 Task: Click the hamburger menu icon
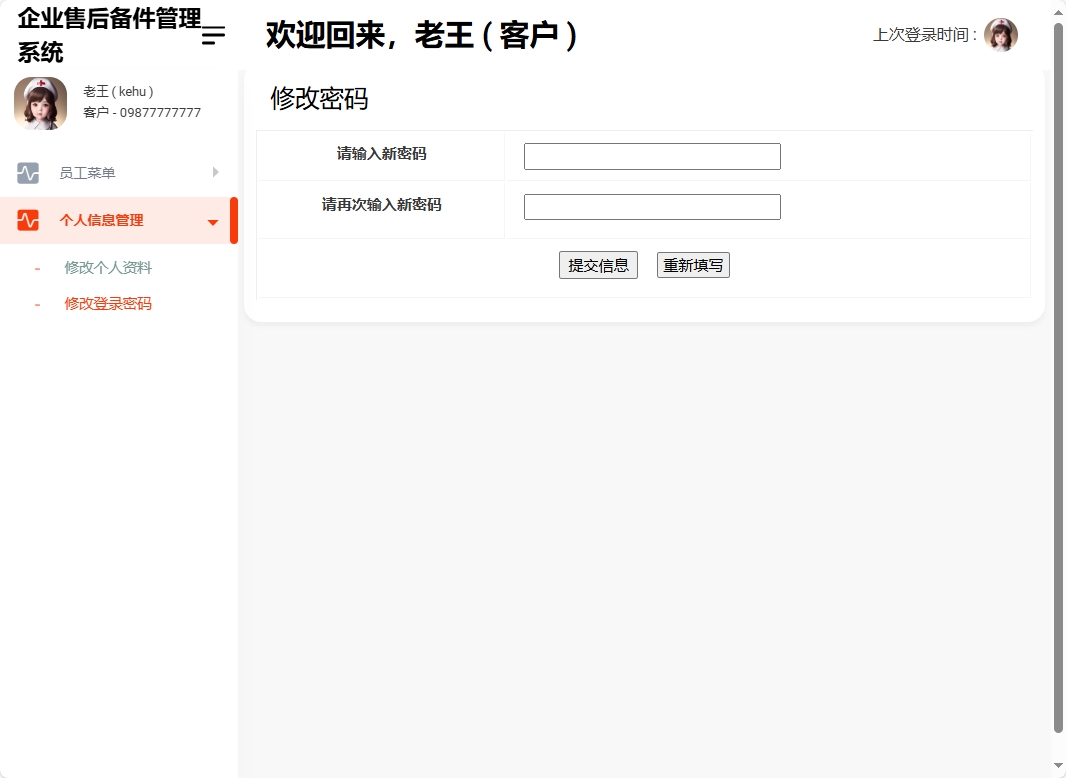coord(212,36)
